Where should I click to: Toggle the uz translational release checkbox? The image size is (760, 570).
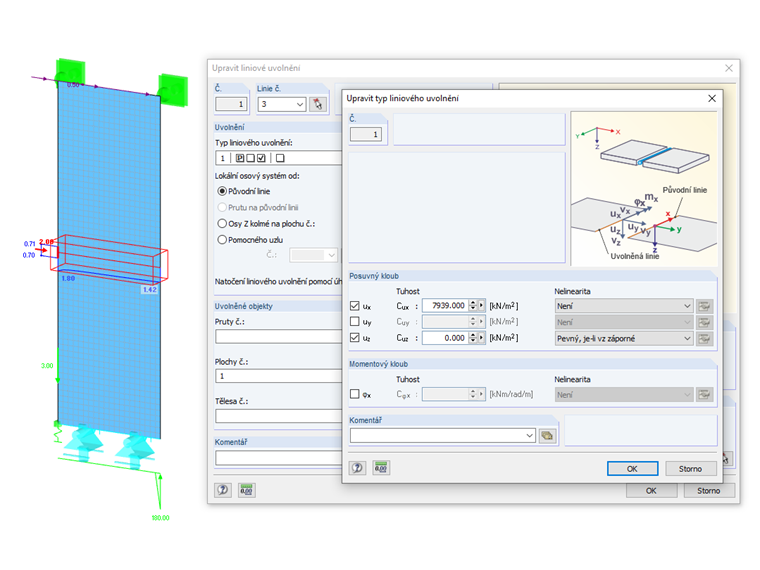click(x=354, y=337)
